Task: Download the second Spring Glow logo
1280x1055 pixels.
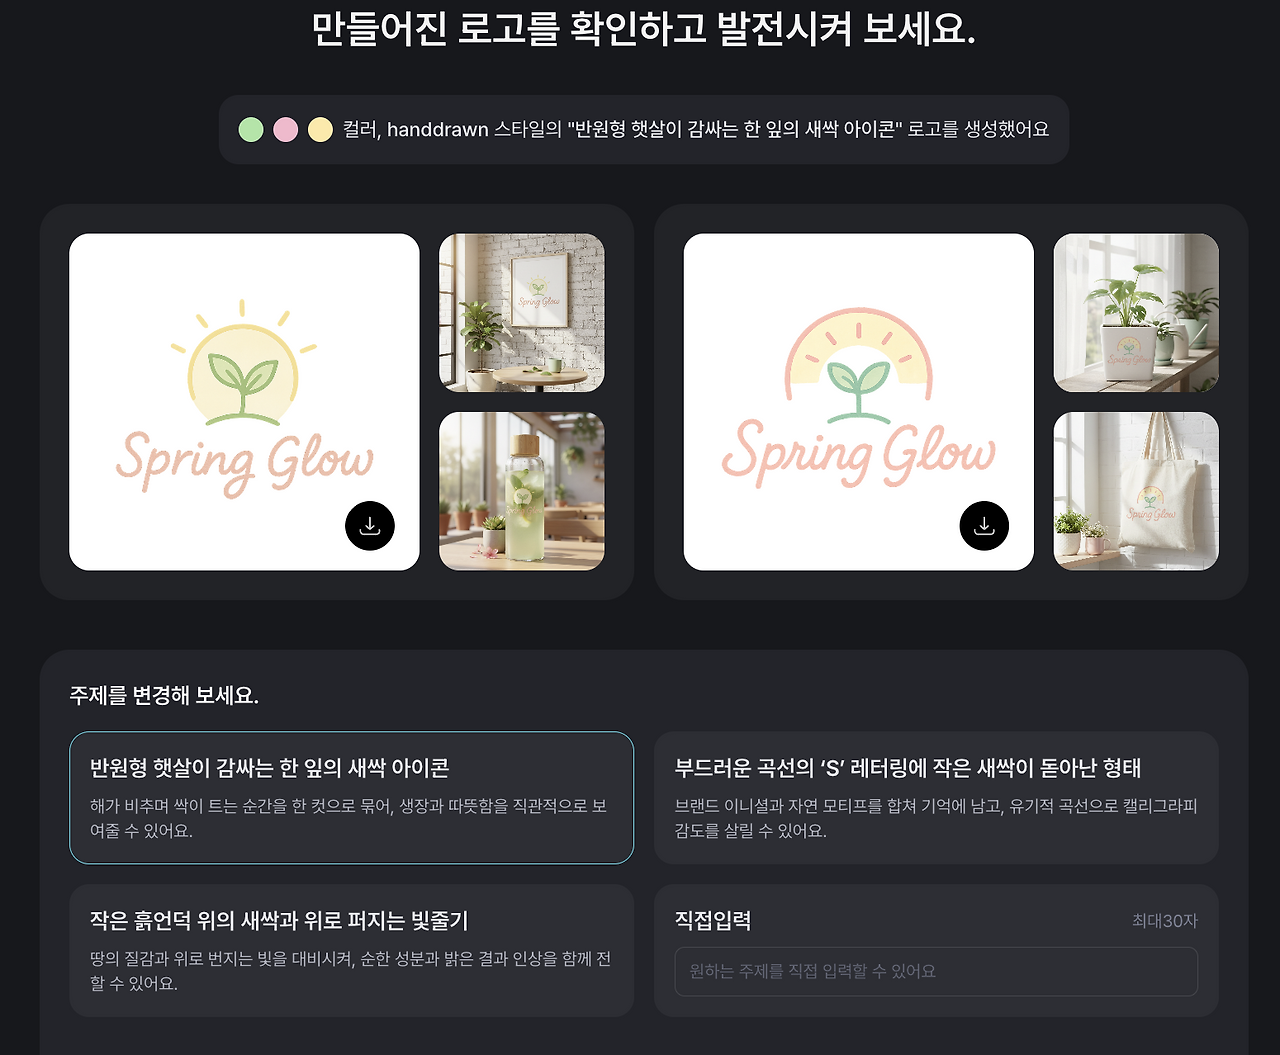Action: tap(984, 526)
